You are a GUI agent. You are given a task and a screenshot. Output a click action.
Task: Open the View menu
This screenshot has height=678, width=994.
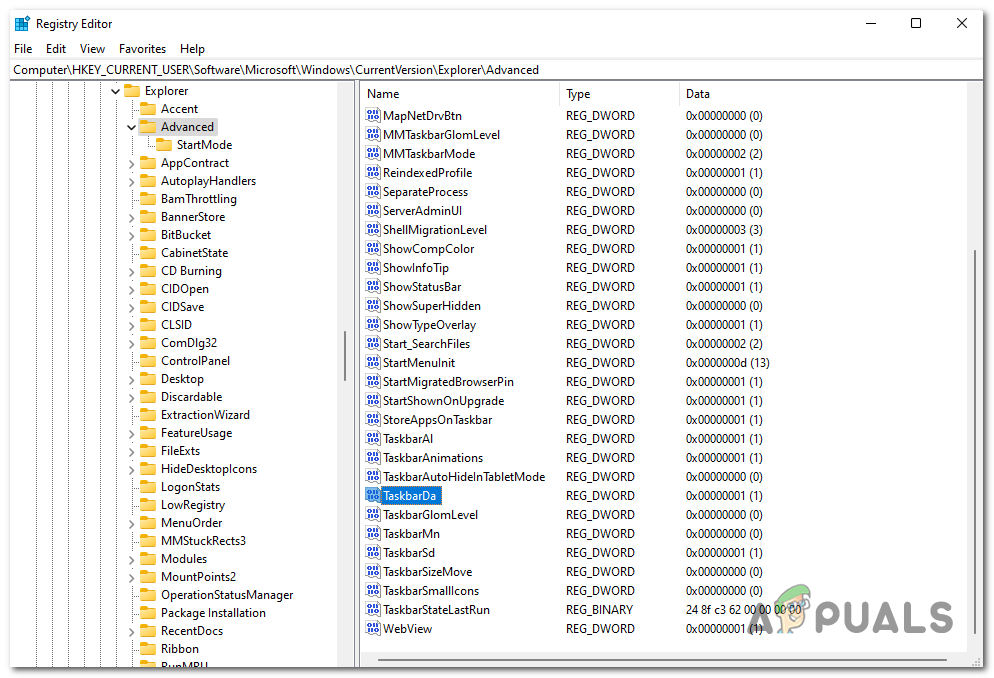pyautogui.click(x=92, y=49)
